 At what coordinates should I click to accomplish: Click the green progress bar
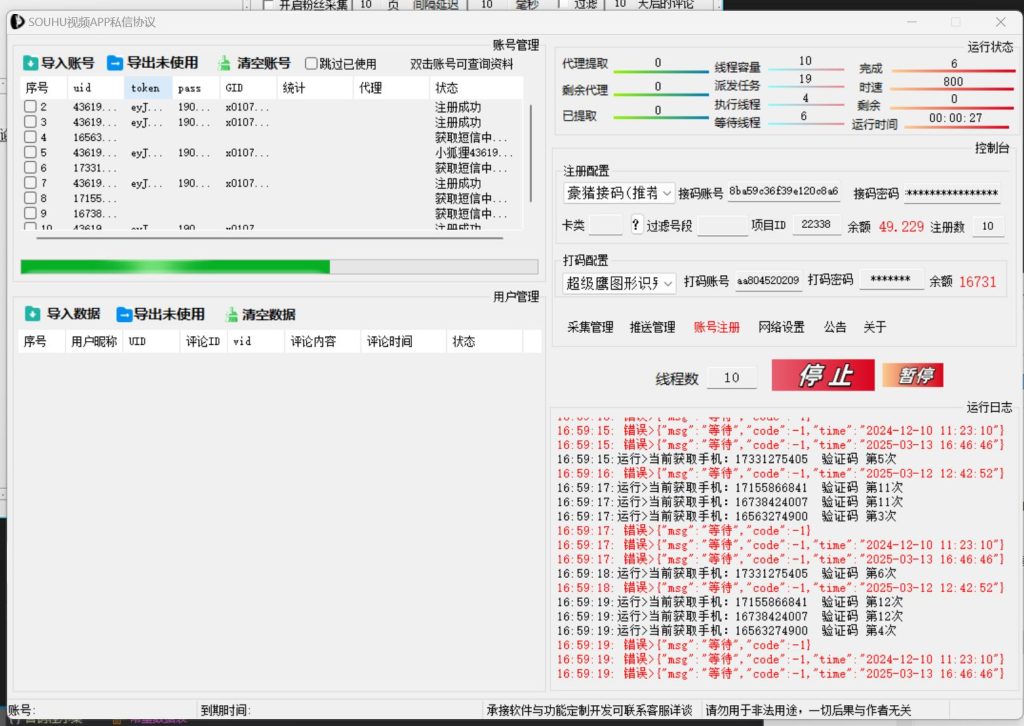coord(175,266)
